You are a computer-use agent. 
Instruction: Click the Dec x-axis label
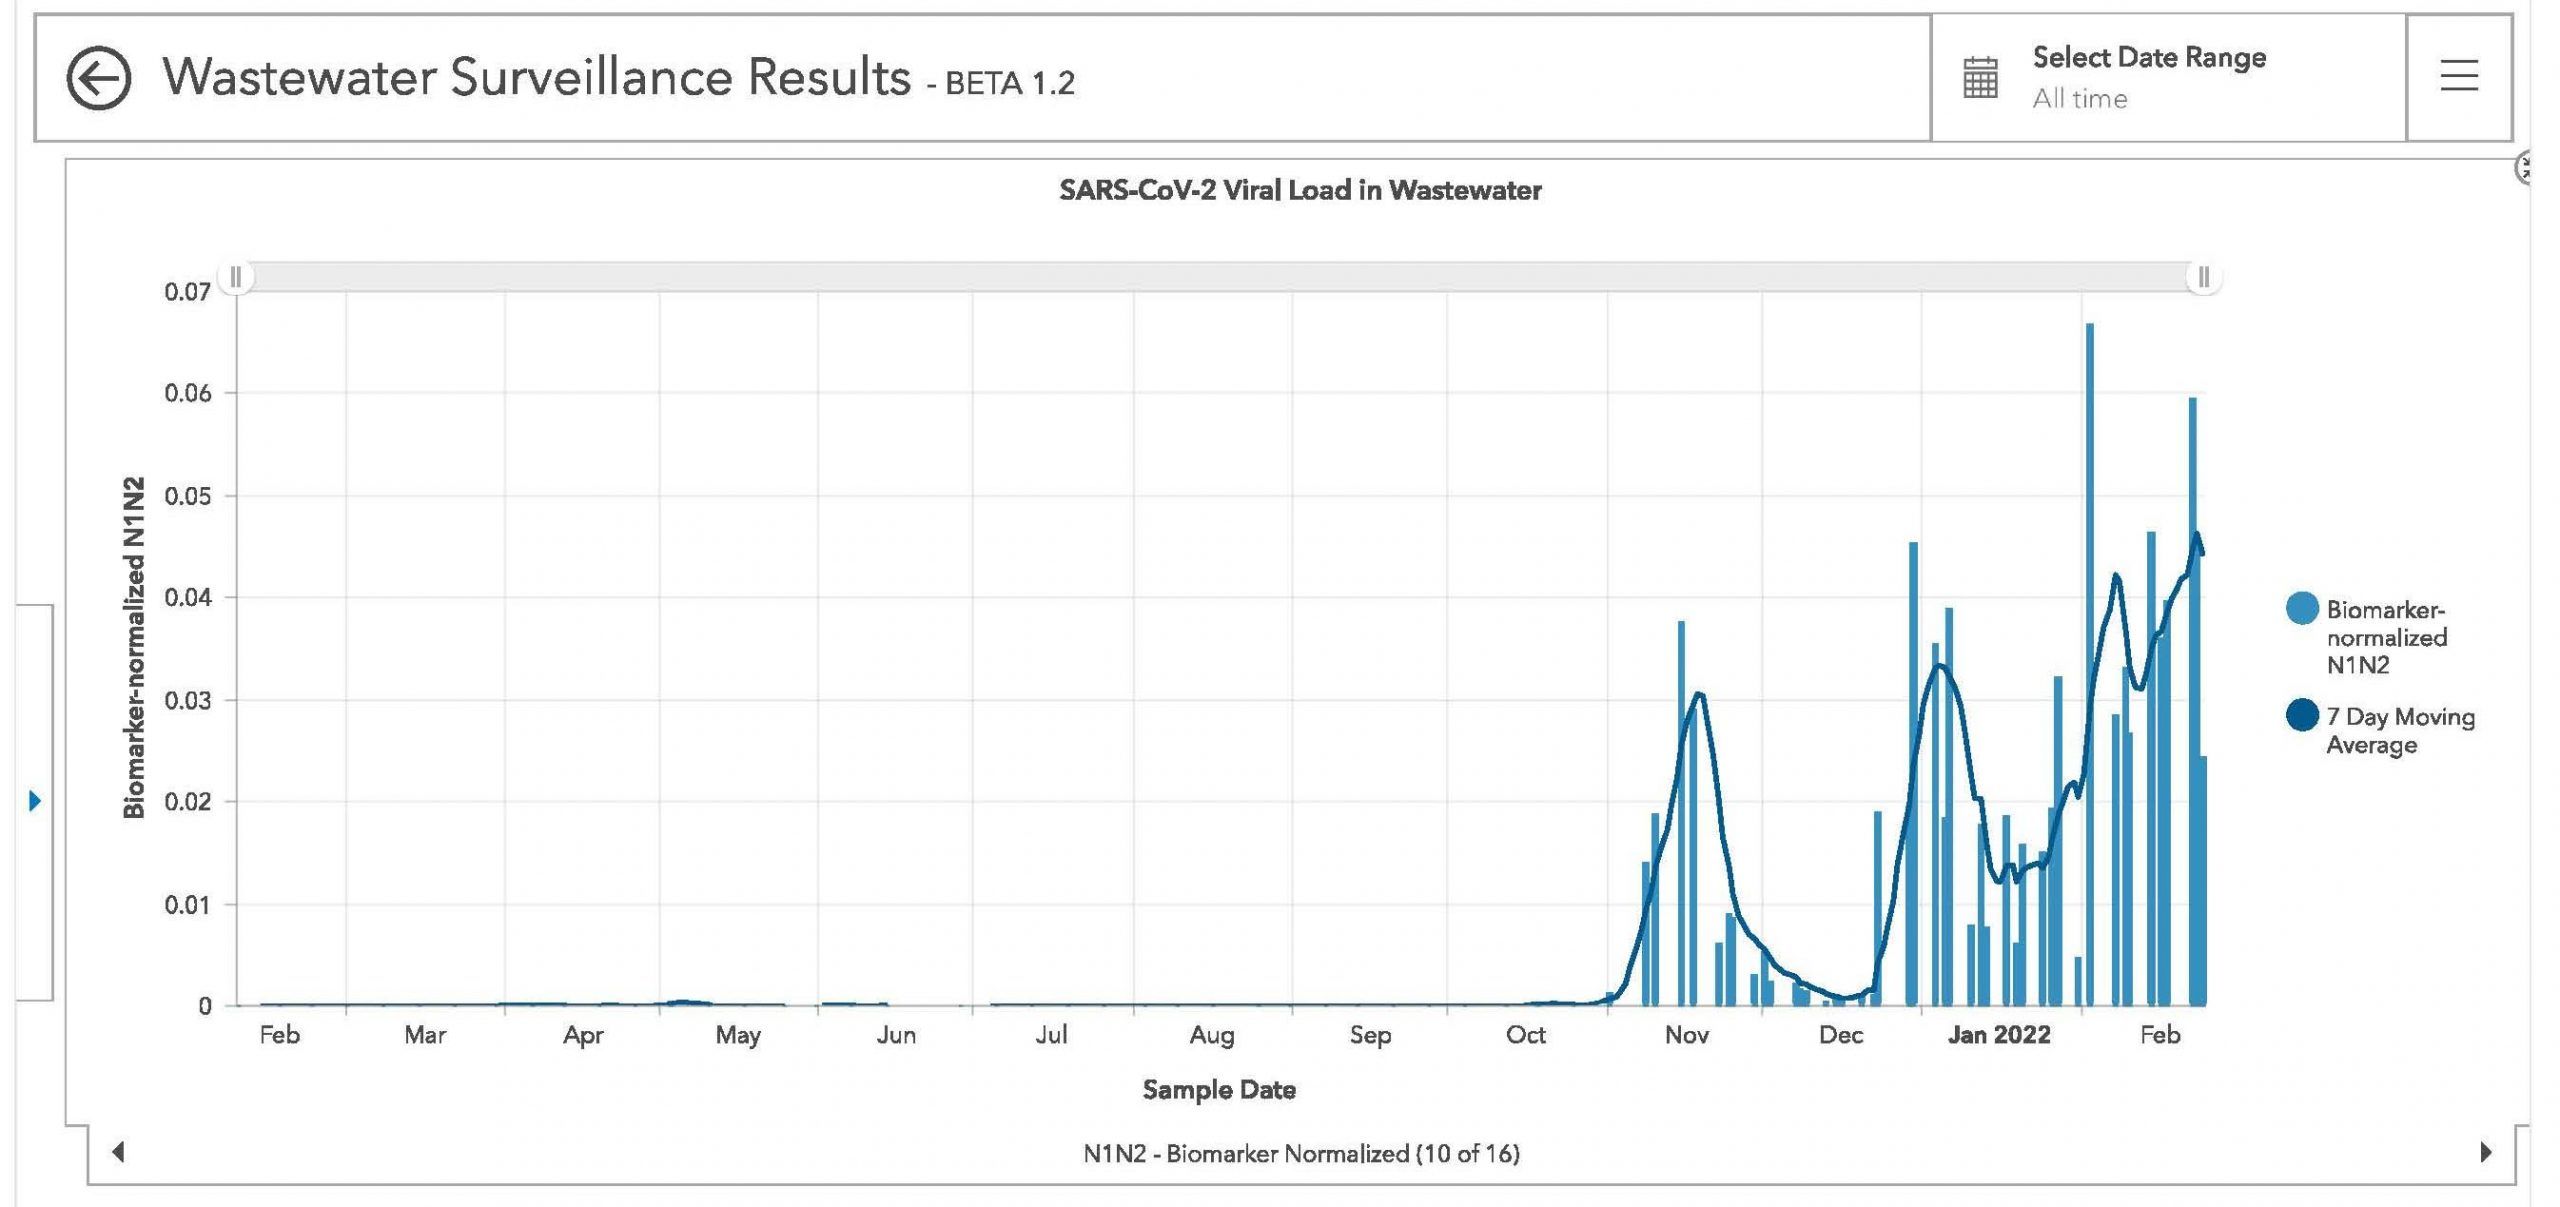[x=1840, y=1035]
